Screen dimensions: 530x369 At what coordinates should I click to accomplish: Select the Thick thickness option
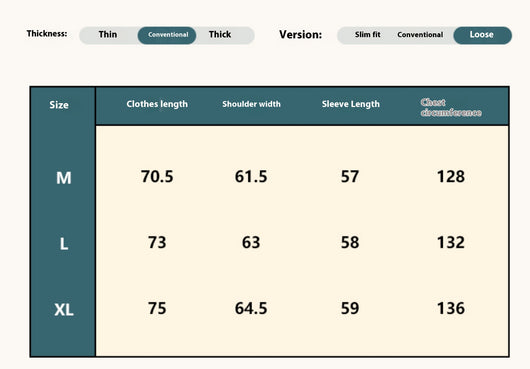pos(220,34)
